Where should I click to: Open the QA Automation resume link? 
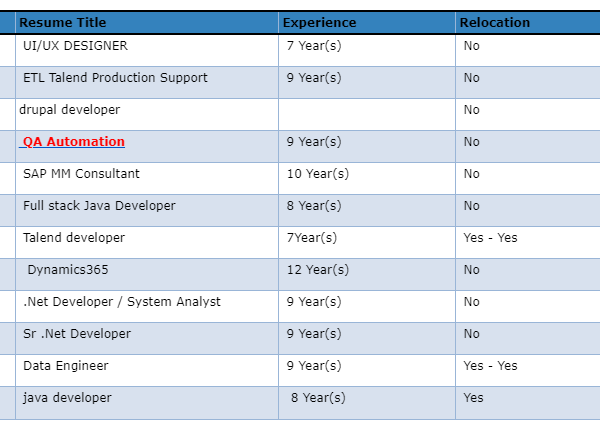(x=74, y=142)
